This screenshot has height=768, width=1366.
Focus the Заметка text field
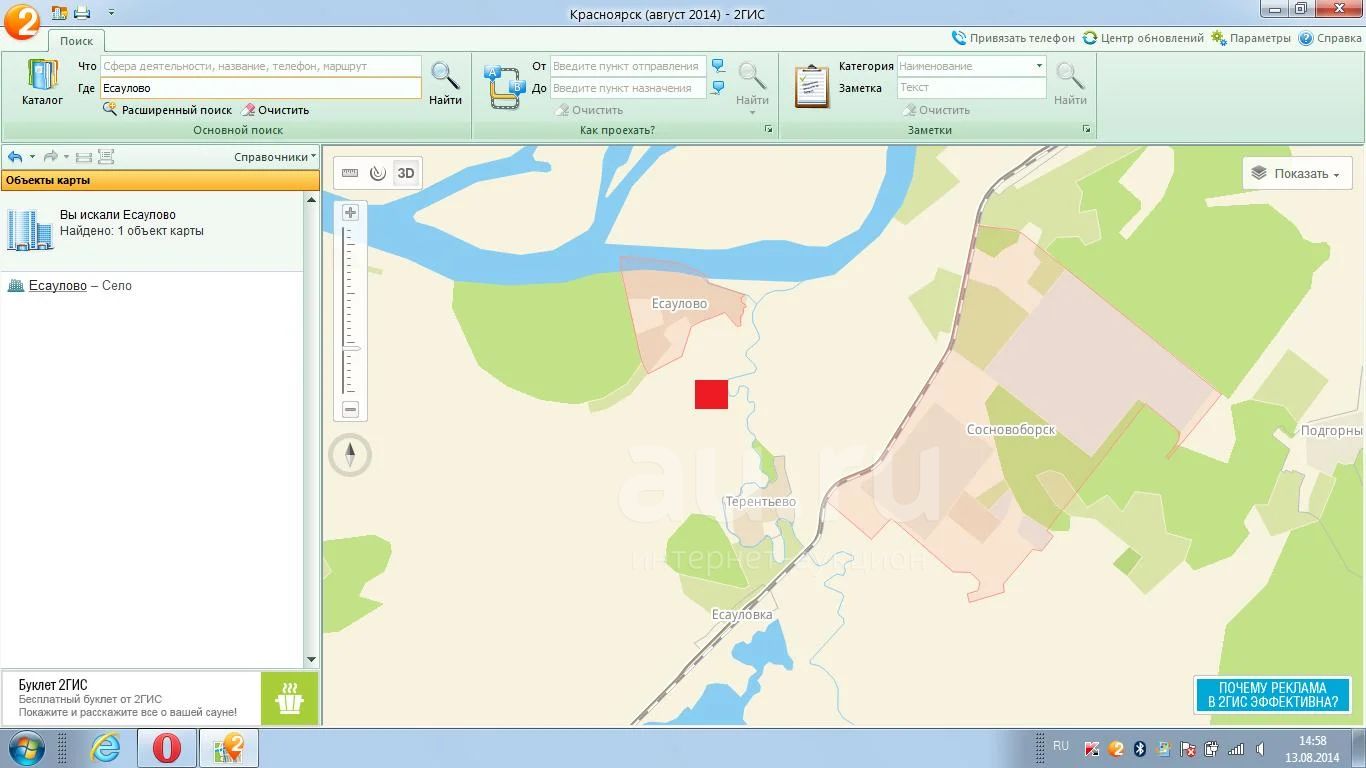click(x=971, y=88)
